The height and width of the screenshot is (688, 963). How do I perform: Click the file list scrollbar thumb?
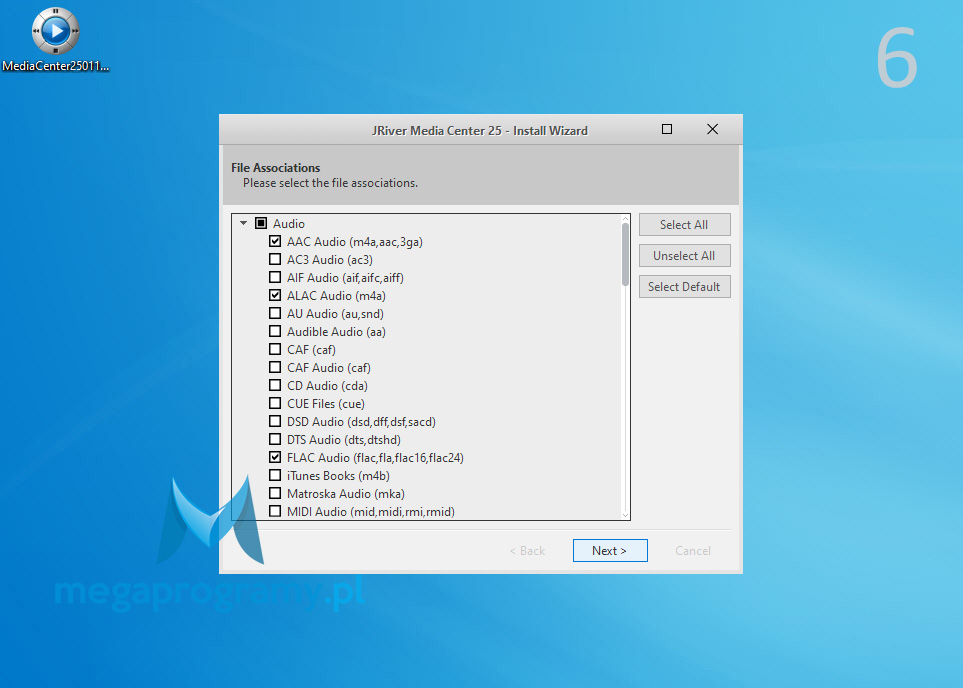625,254
